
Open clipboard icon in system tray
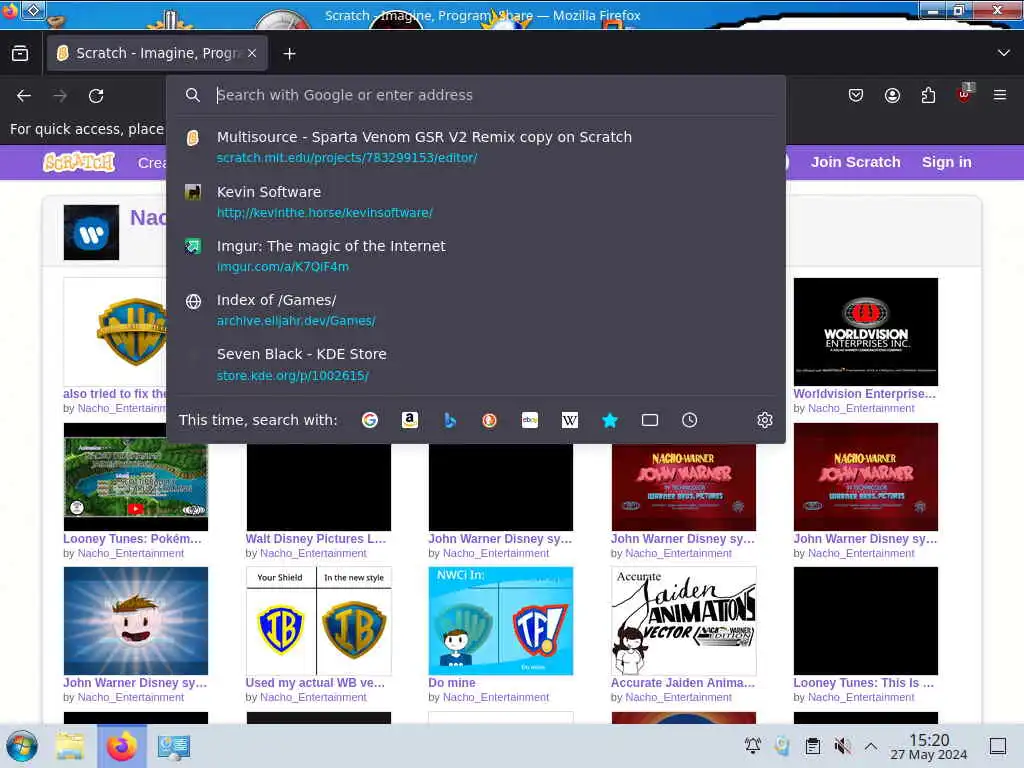pyautogui.click(x=812, y=746)
